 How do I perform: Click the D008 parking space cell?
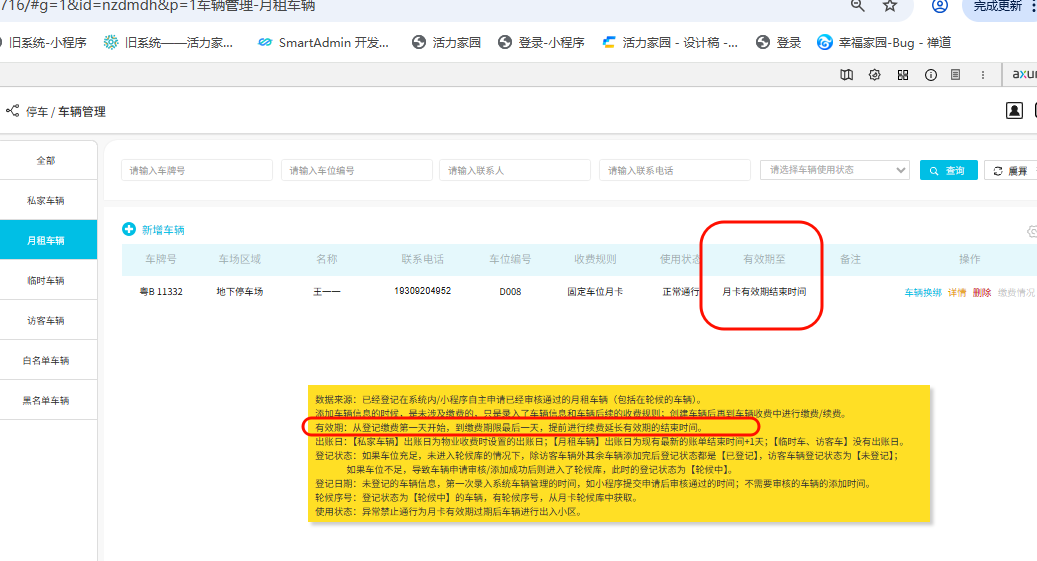510,291
